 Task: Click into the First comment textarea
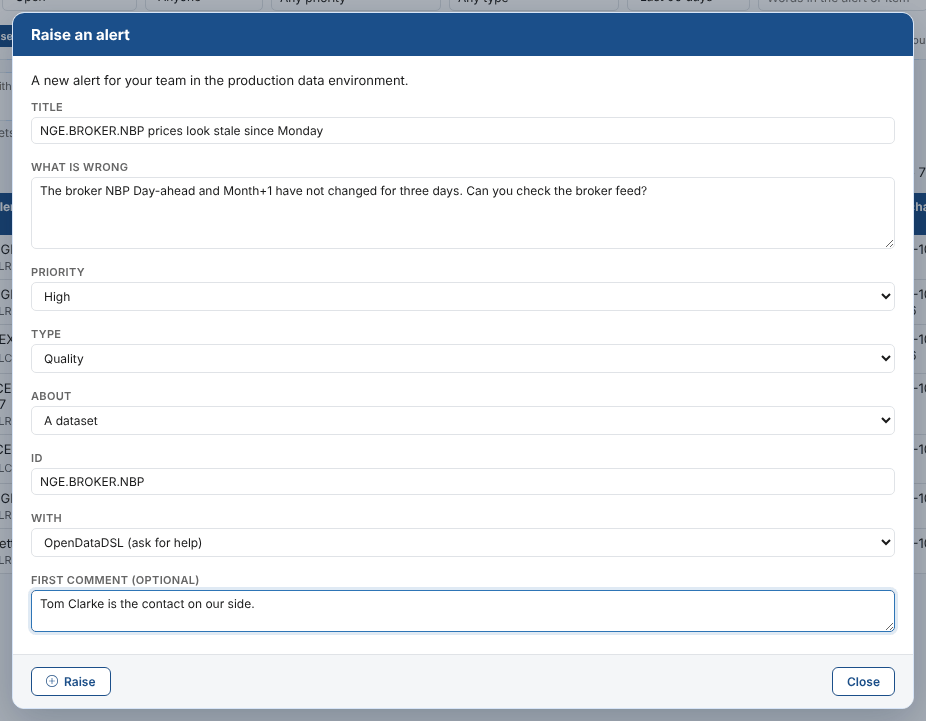pyautogui.click(x=462, y=611)
